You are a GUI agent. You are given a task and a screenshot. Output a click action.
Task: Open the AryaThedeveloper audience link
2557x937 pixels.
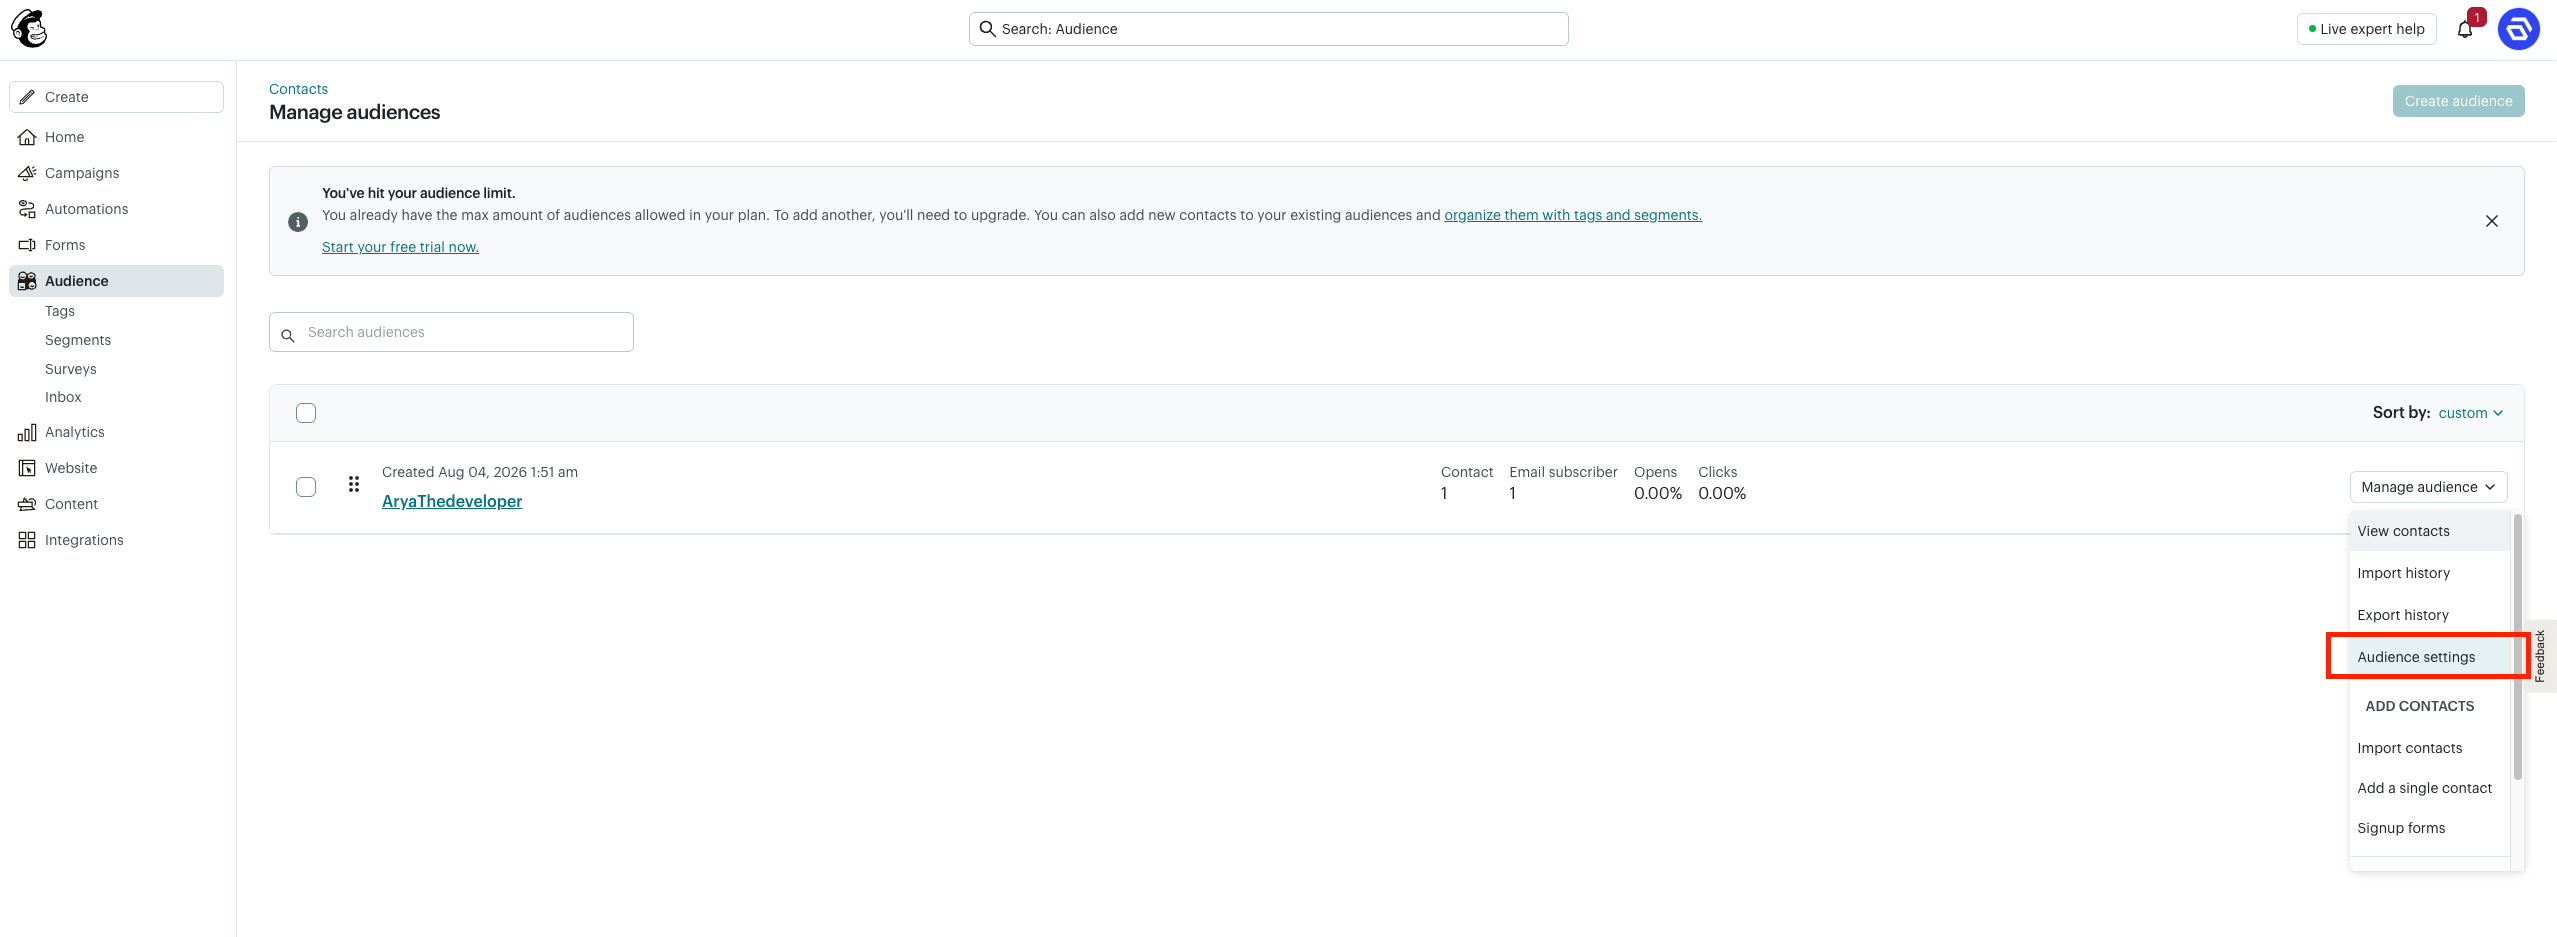452,501
